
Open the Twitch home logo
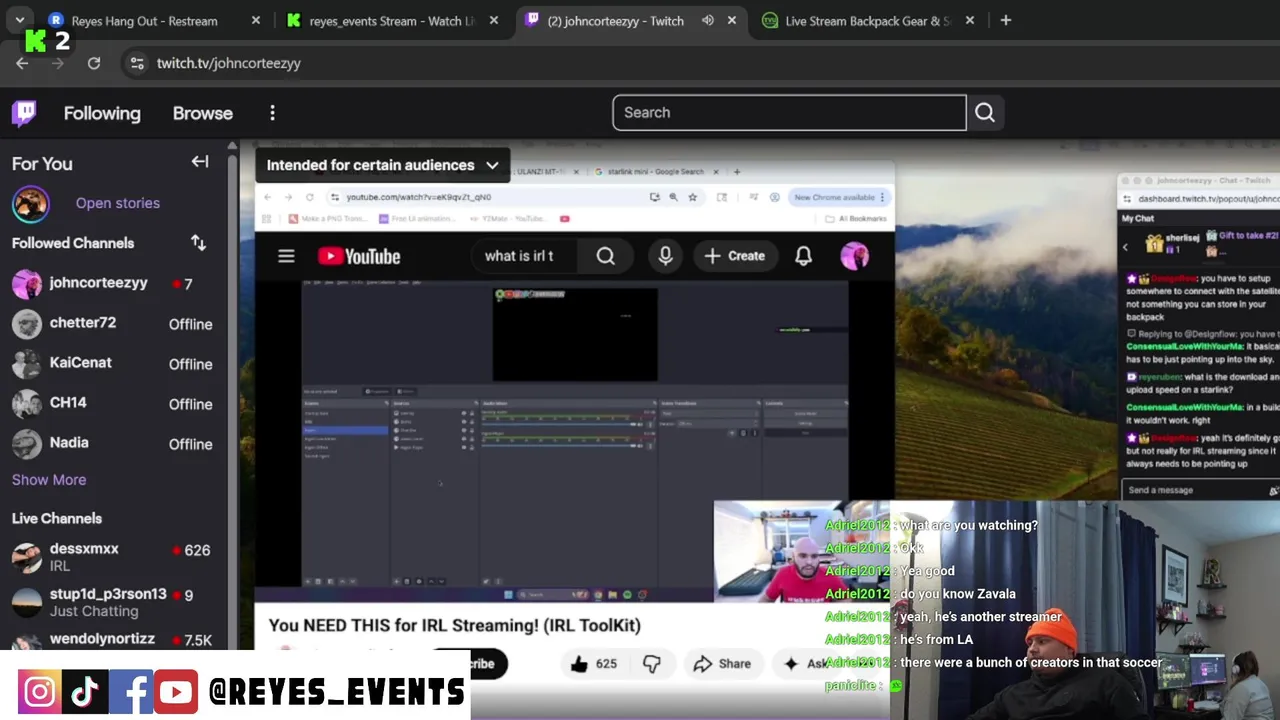pyautogui.click(x=24, y=113)
